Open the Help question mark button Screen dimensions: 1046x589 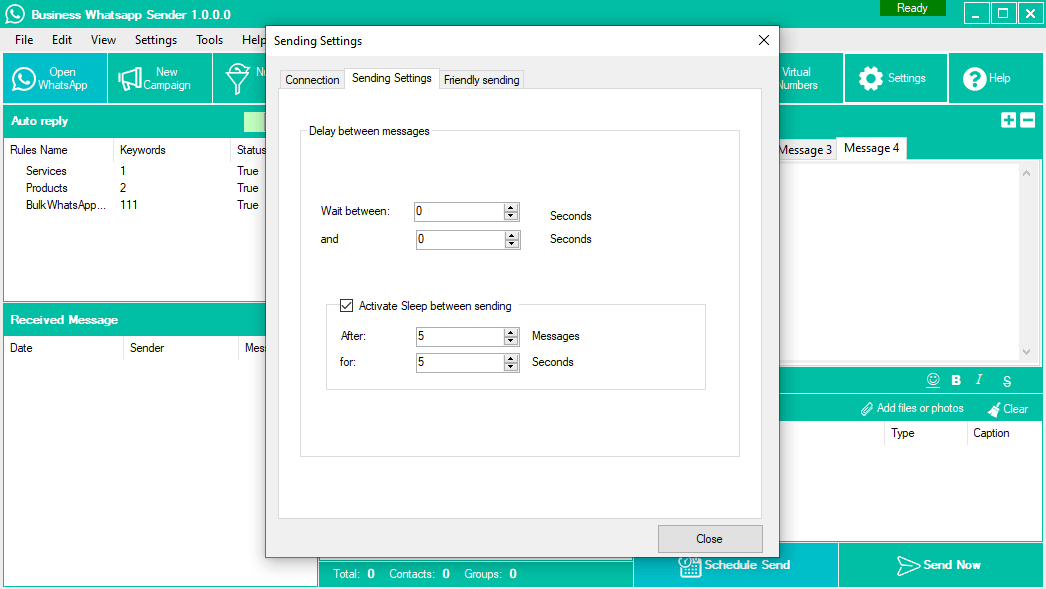pyautogui.click(x=996, y=79)
